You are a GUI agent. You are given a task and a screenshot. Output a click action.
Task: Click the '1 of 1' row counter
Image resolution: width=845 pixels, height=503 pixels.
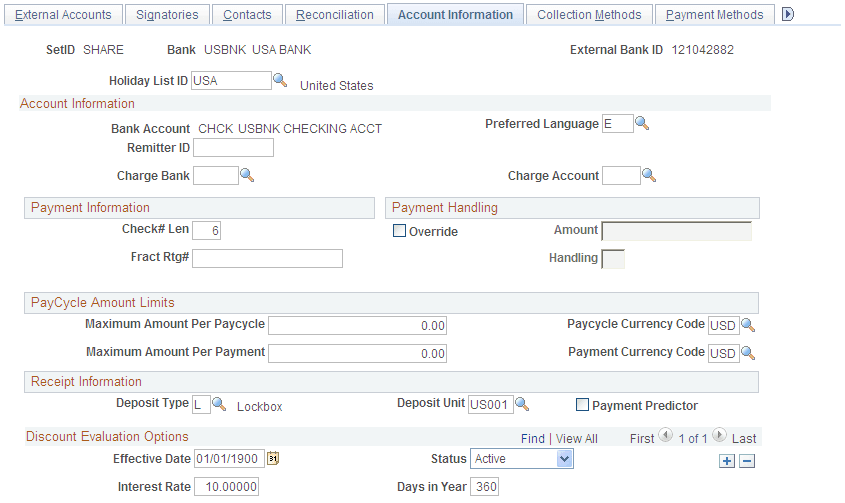point(692,439)
